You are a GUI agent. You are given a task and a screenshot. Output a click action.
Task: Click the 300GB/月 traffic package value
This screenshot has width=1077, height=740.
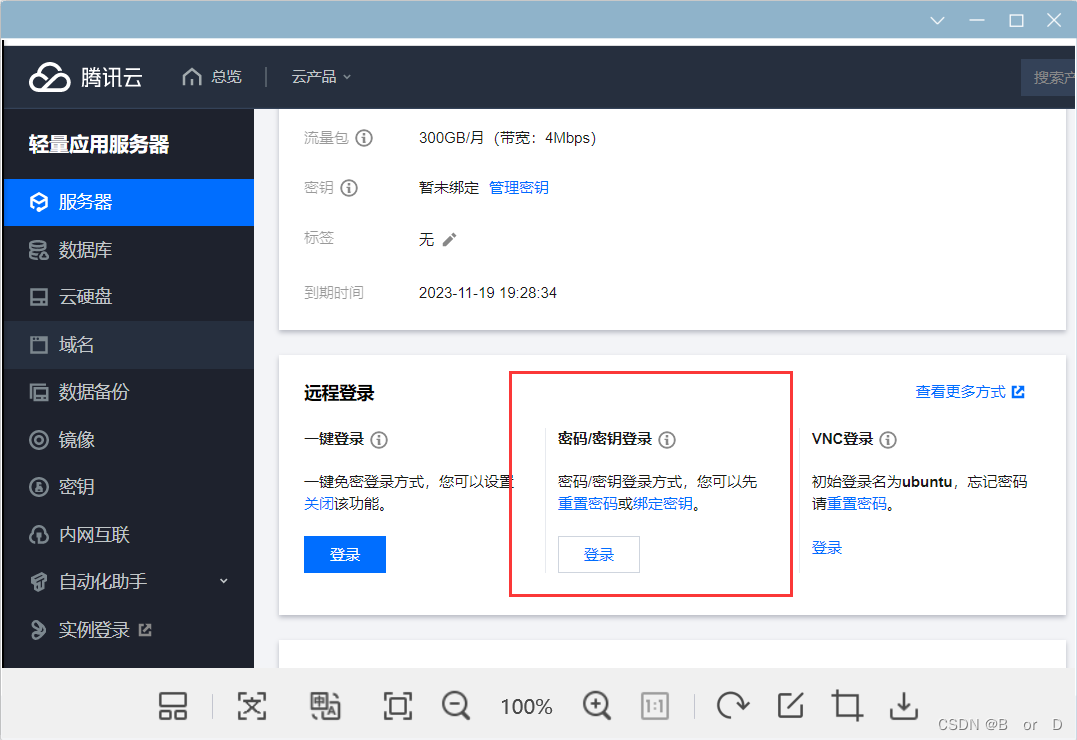click(x=508, y=138)
